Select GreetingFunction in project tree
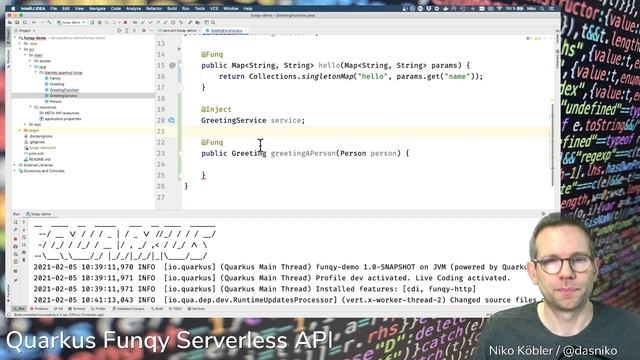640x360 pixels. (64, 90)
